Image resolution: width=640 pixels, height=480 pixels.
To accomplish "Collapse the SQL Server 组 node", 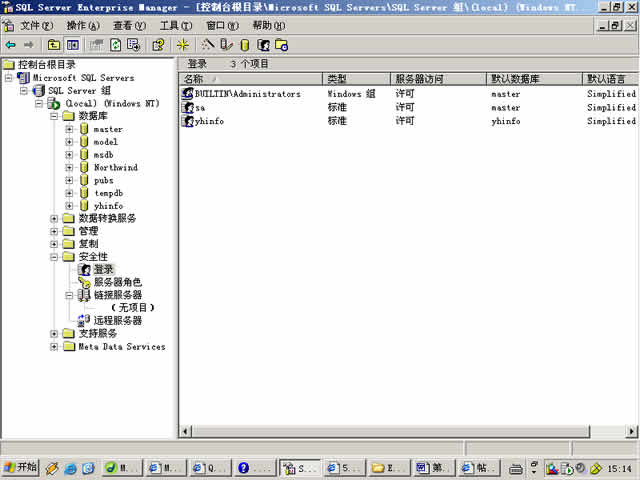I will (24, 91).
